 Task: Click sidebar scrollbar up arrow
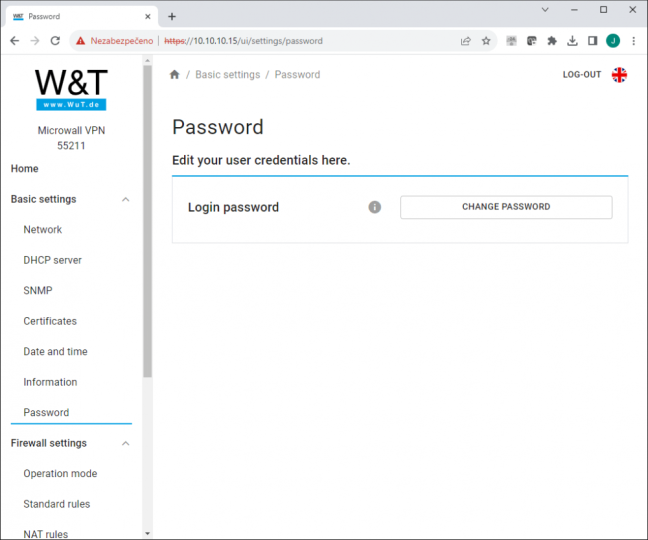[148, 60]
